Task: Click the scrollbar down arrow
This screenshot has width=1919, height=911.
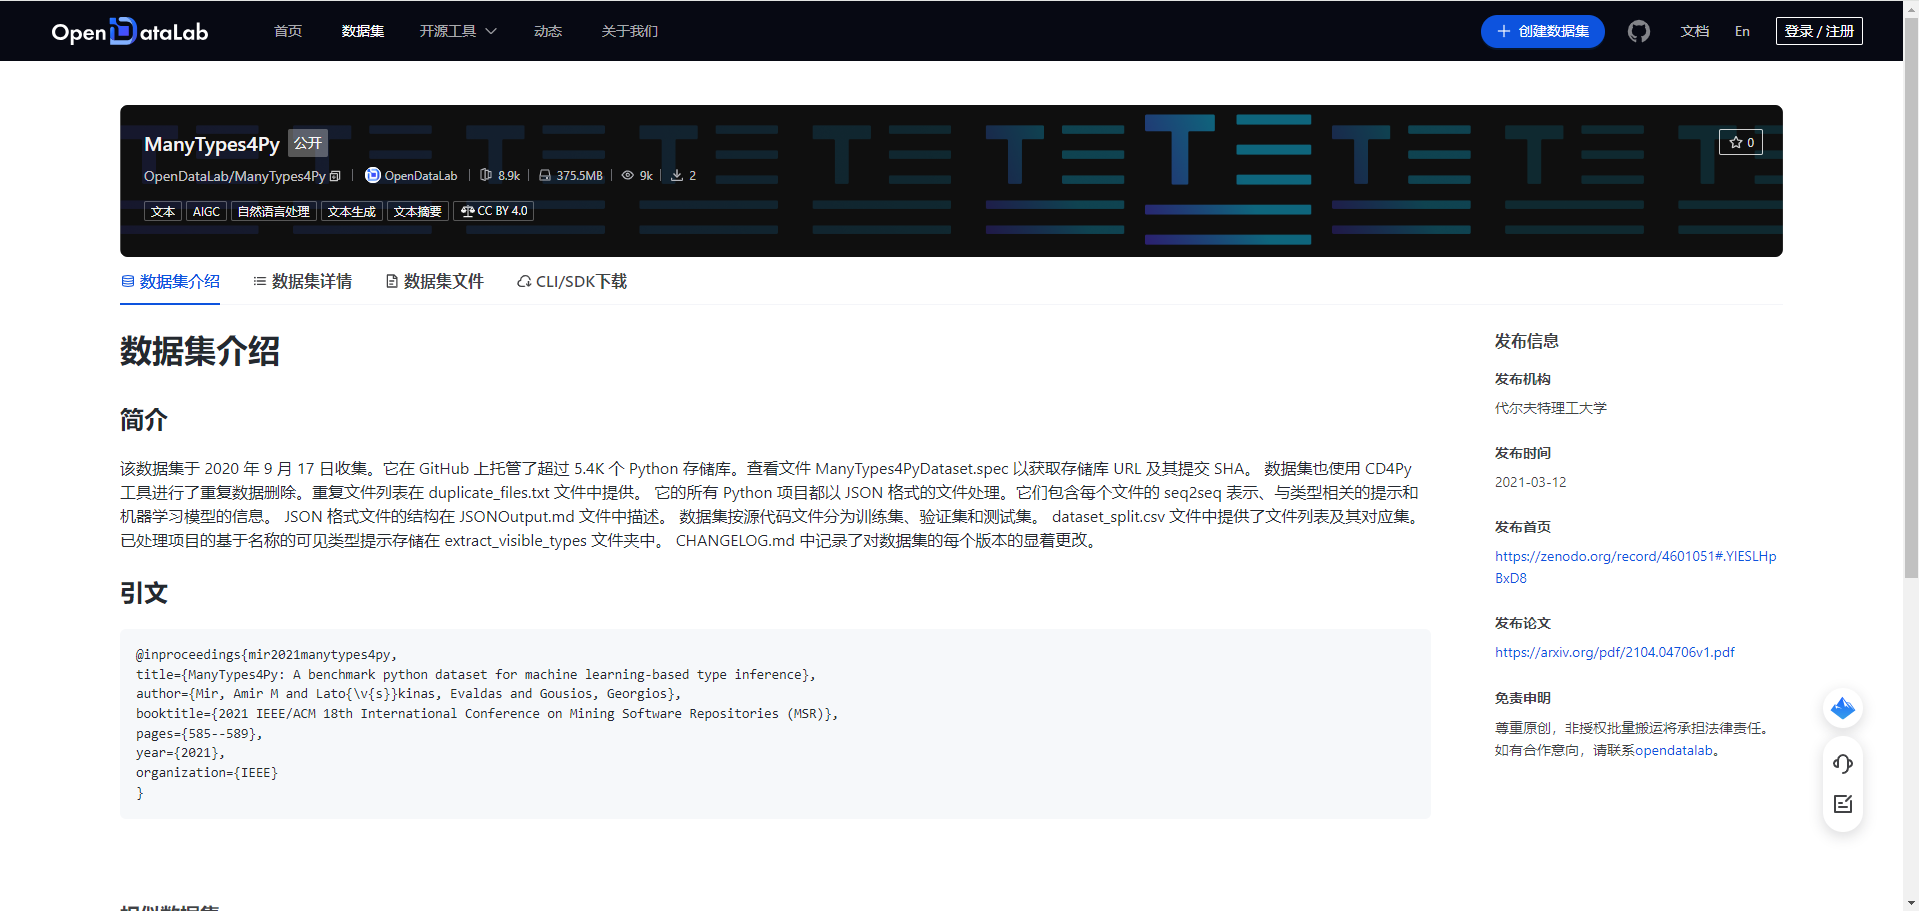Action: click(x=1911, y=903)
